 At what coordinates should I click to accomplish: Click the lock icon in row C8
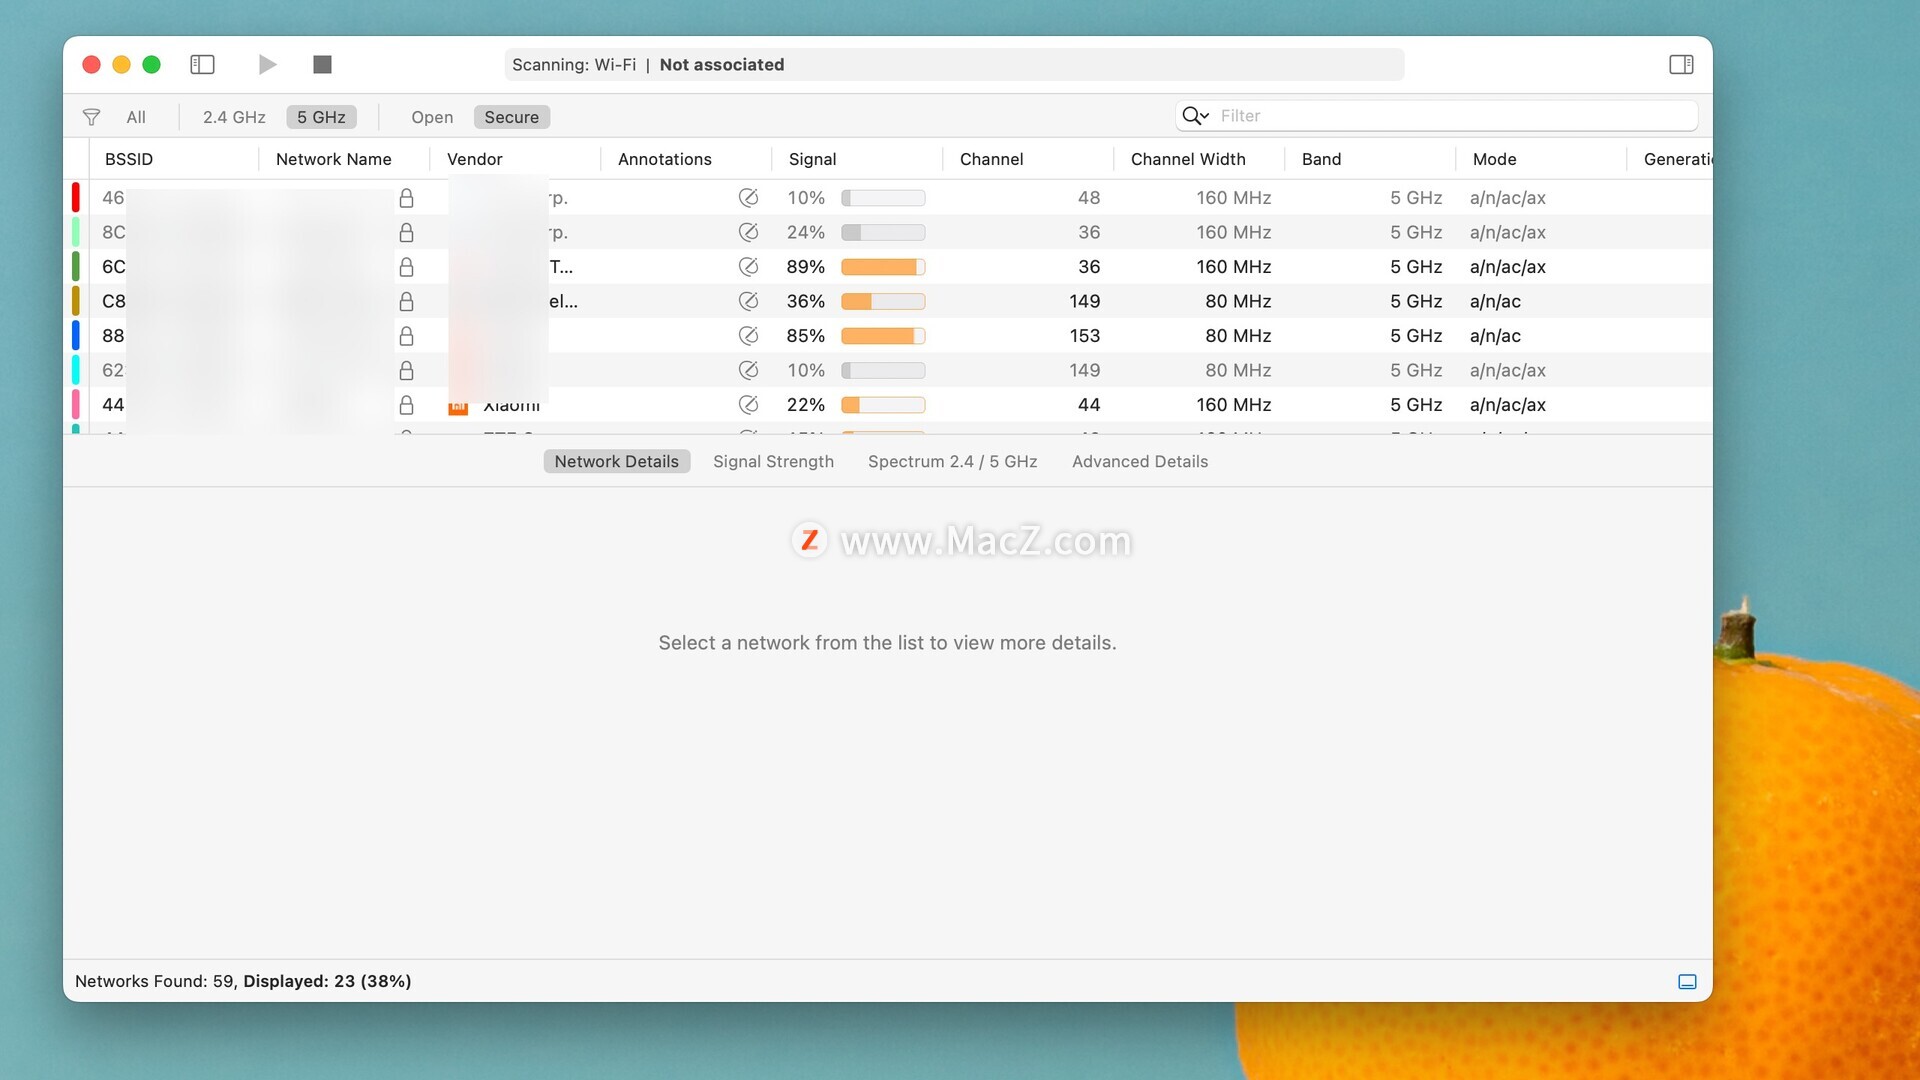coord(406,301)
